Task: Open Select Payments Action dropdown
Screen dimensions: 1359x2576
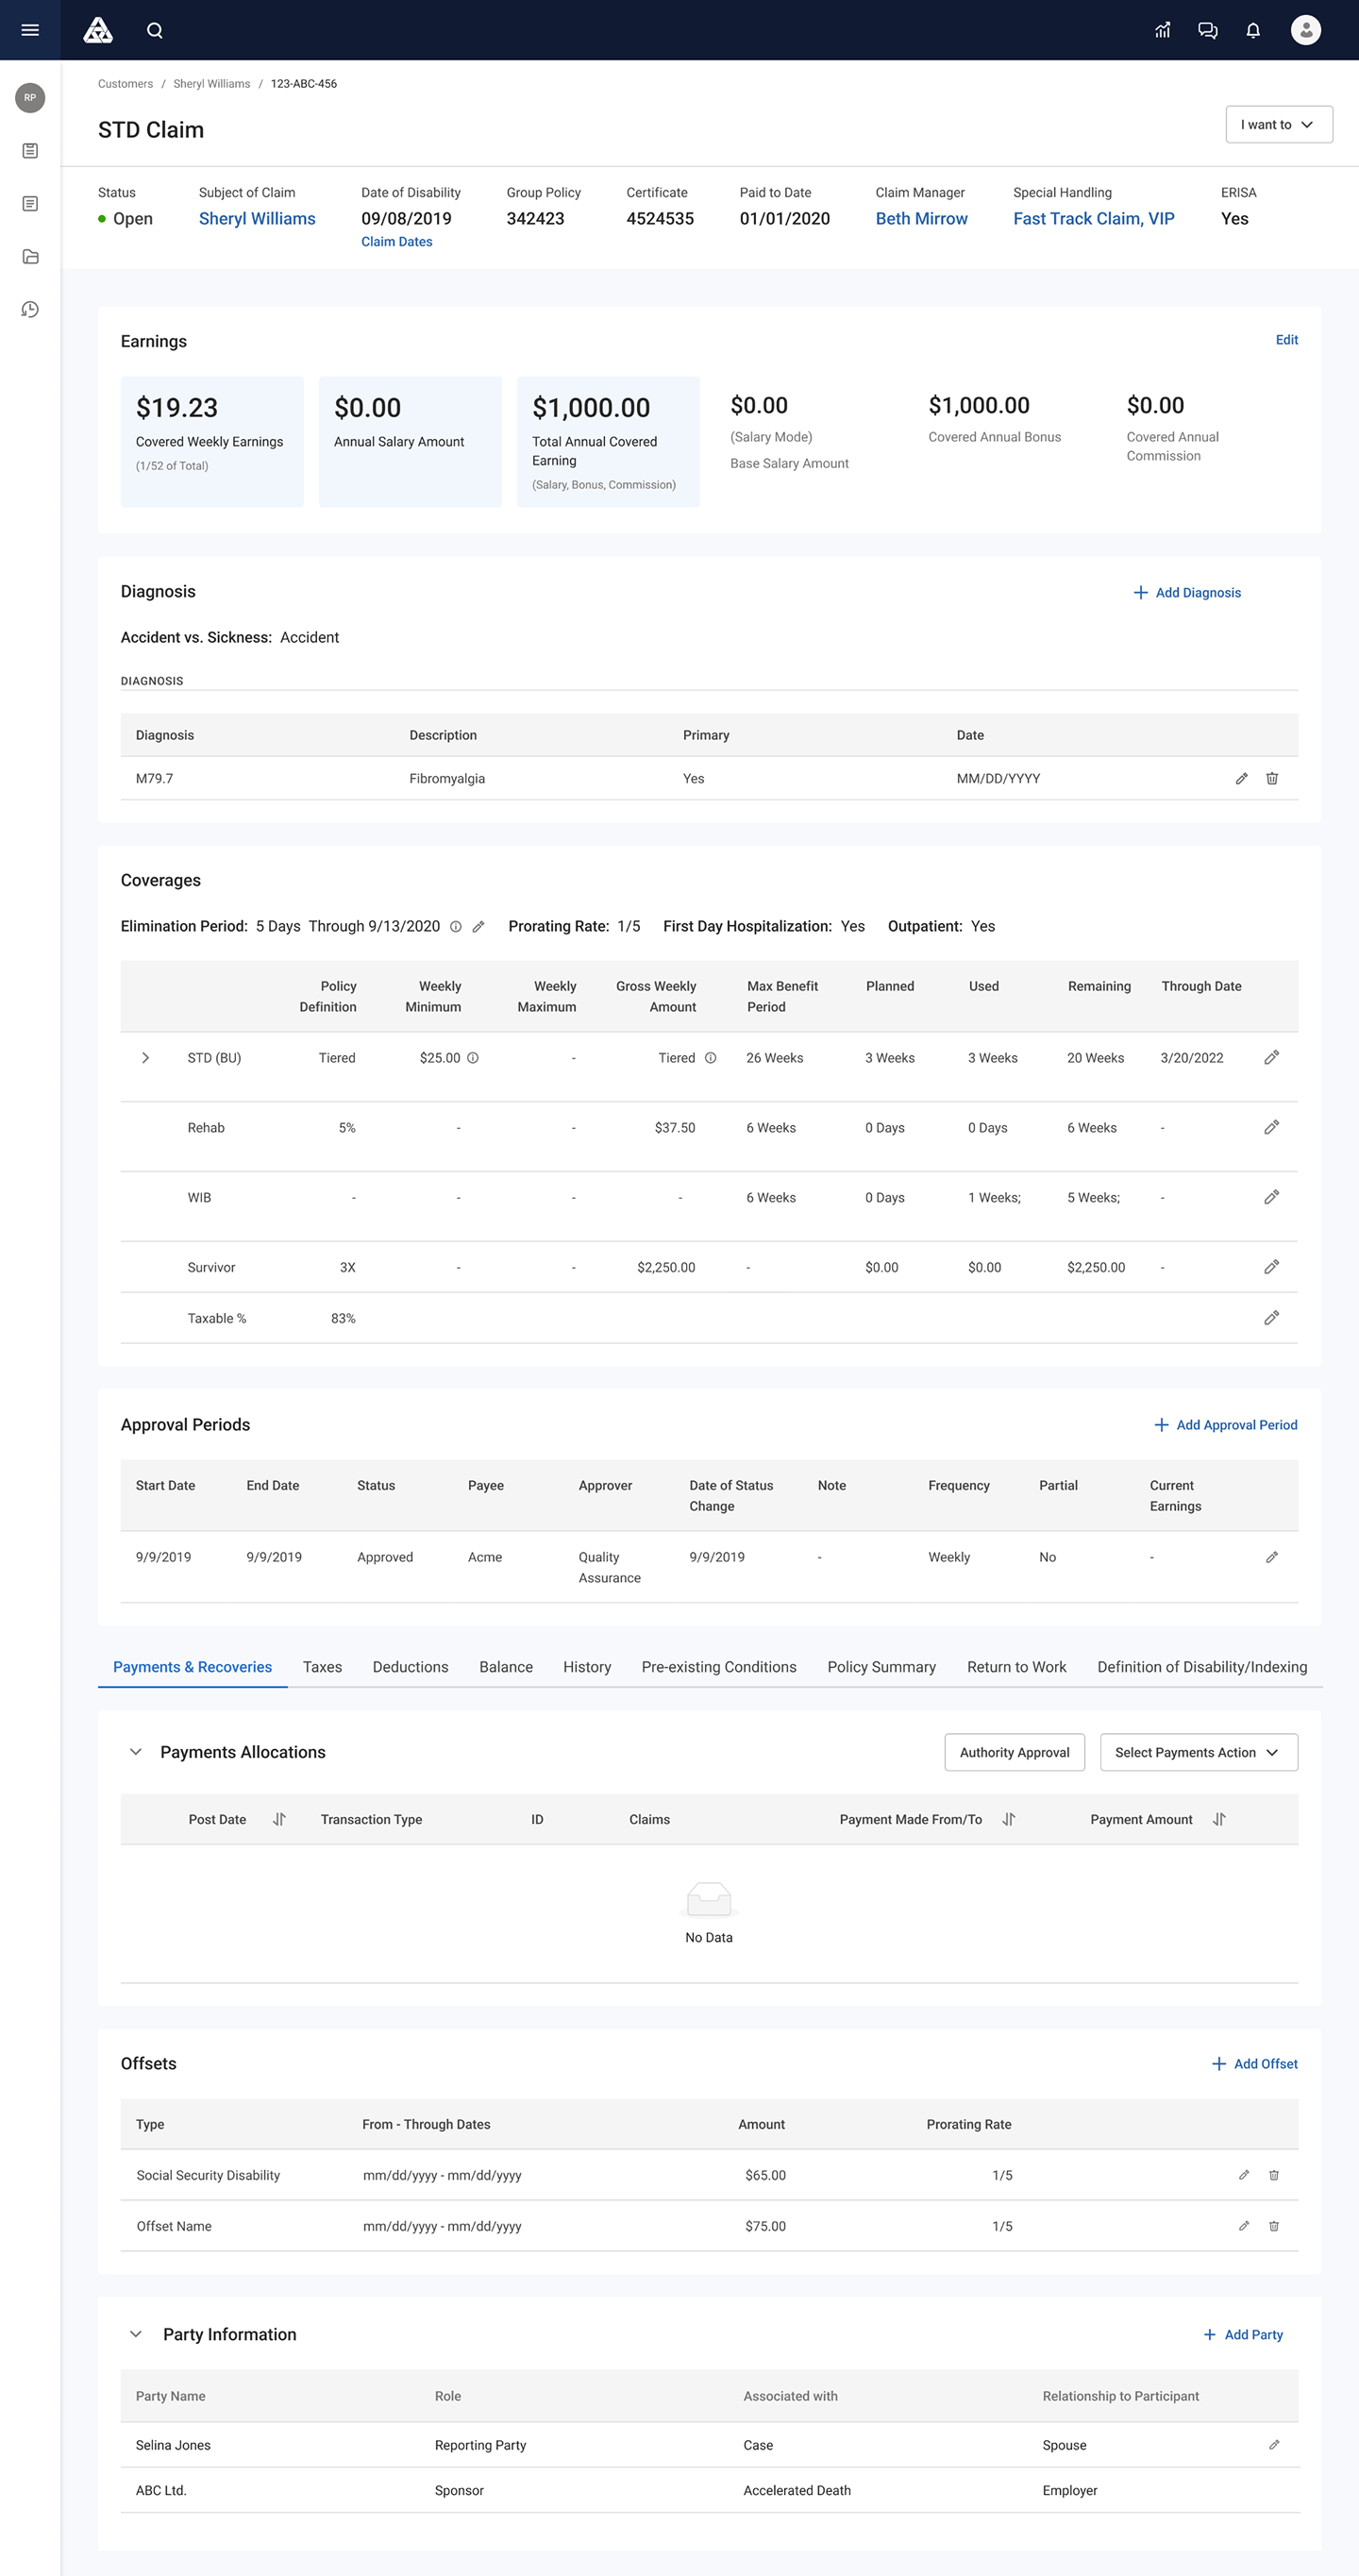Action: coord(1198,1753)
